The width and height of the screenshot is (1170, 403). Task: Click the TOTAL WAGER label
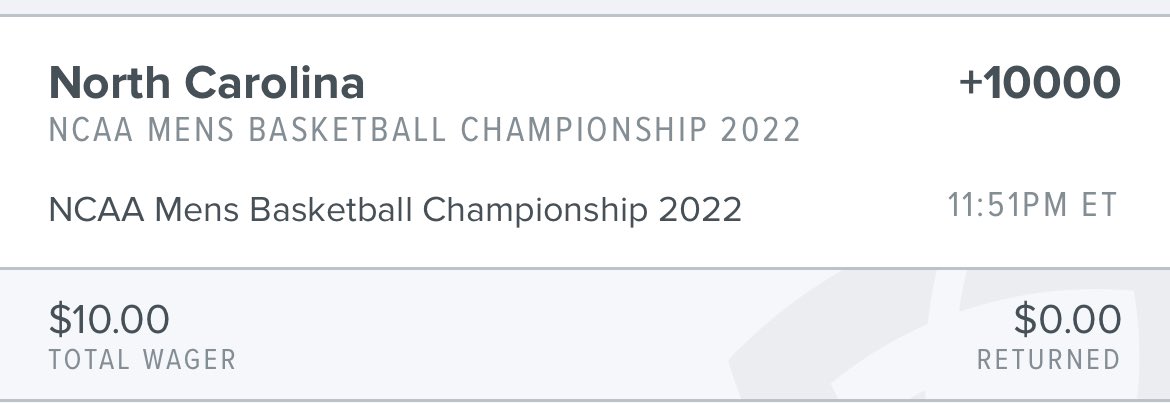(x=142, y=359)
